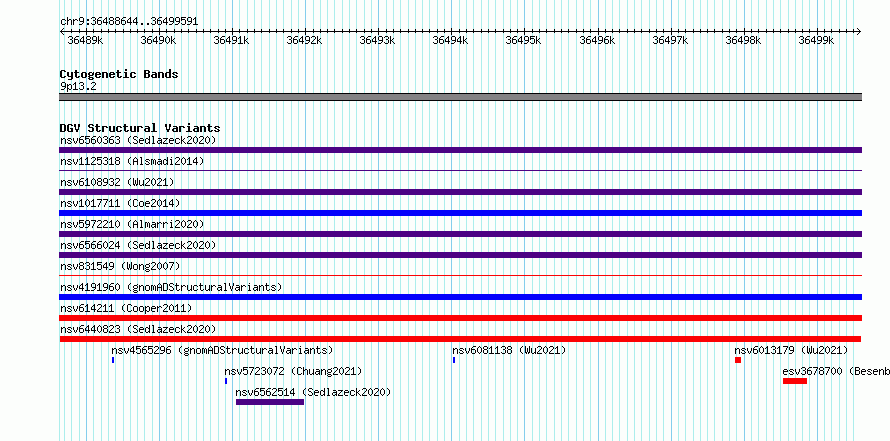Click the 36495k ruler position

[x=524, y=40]
